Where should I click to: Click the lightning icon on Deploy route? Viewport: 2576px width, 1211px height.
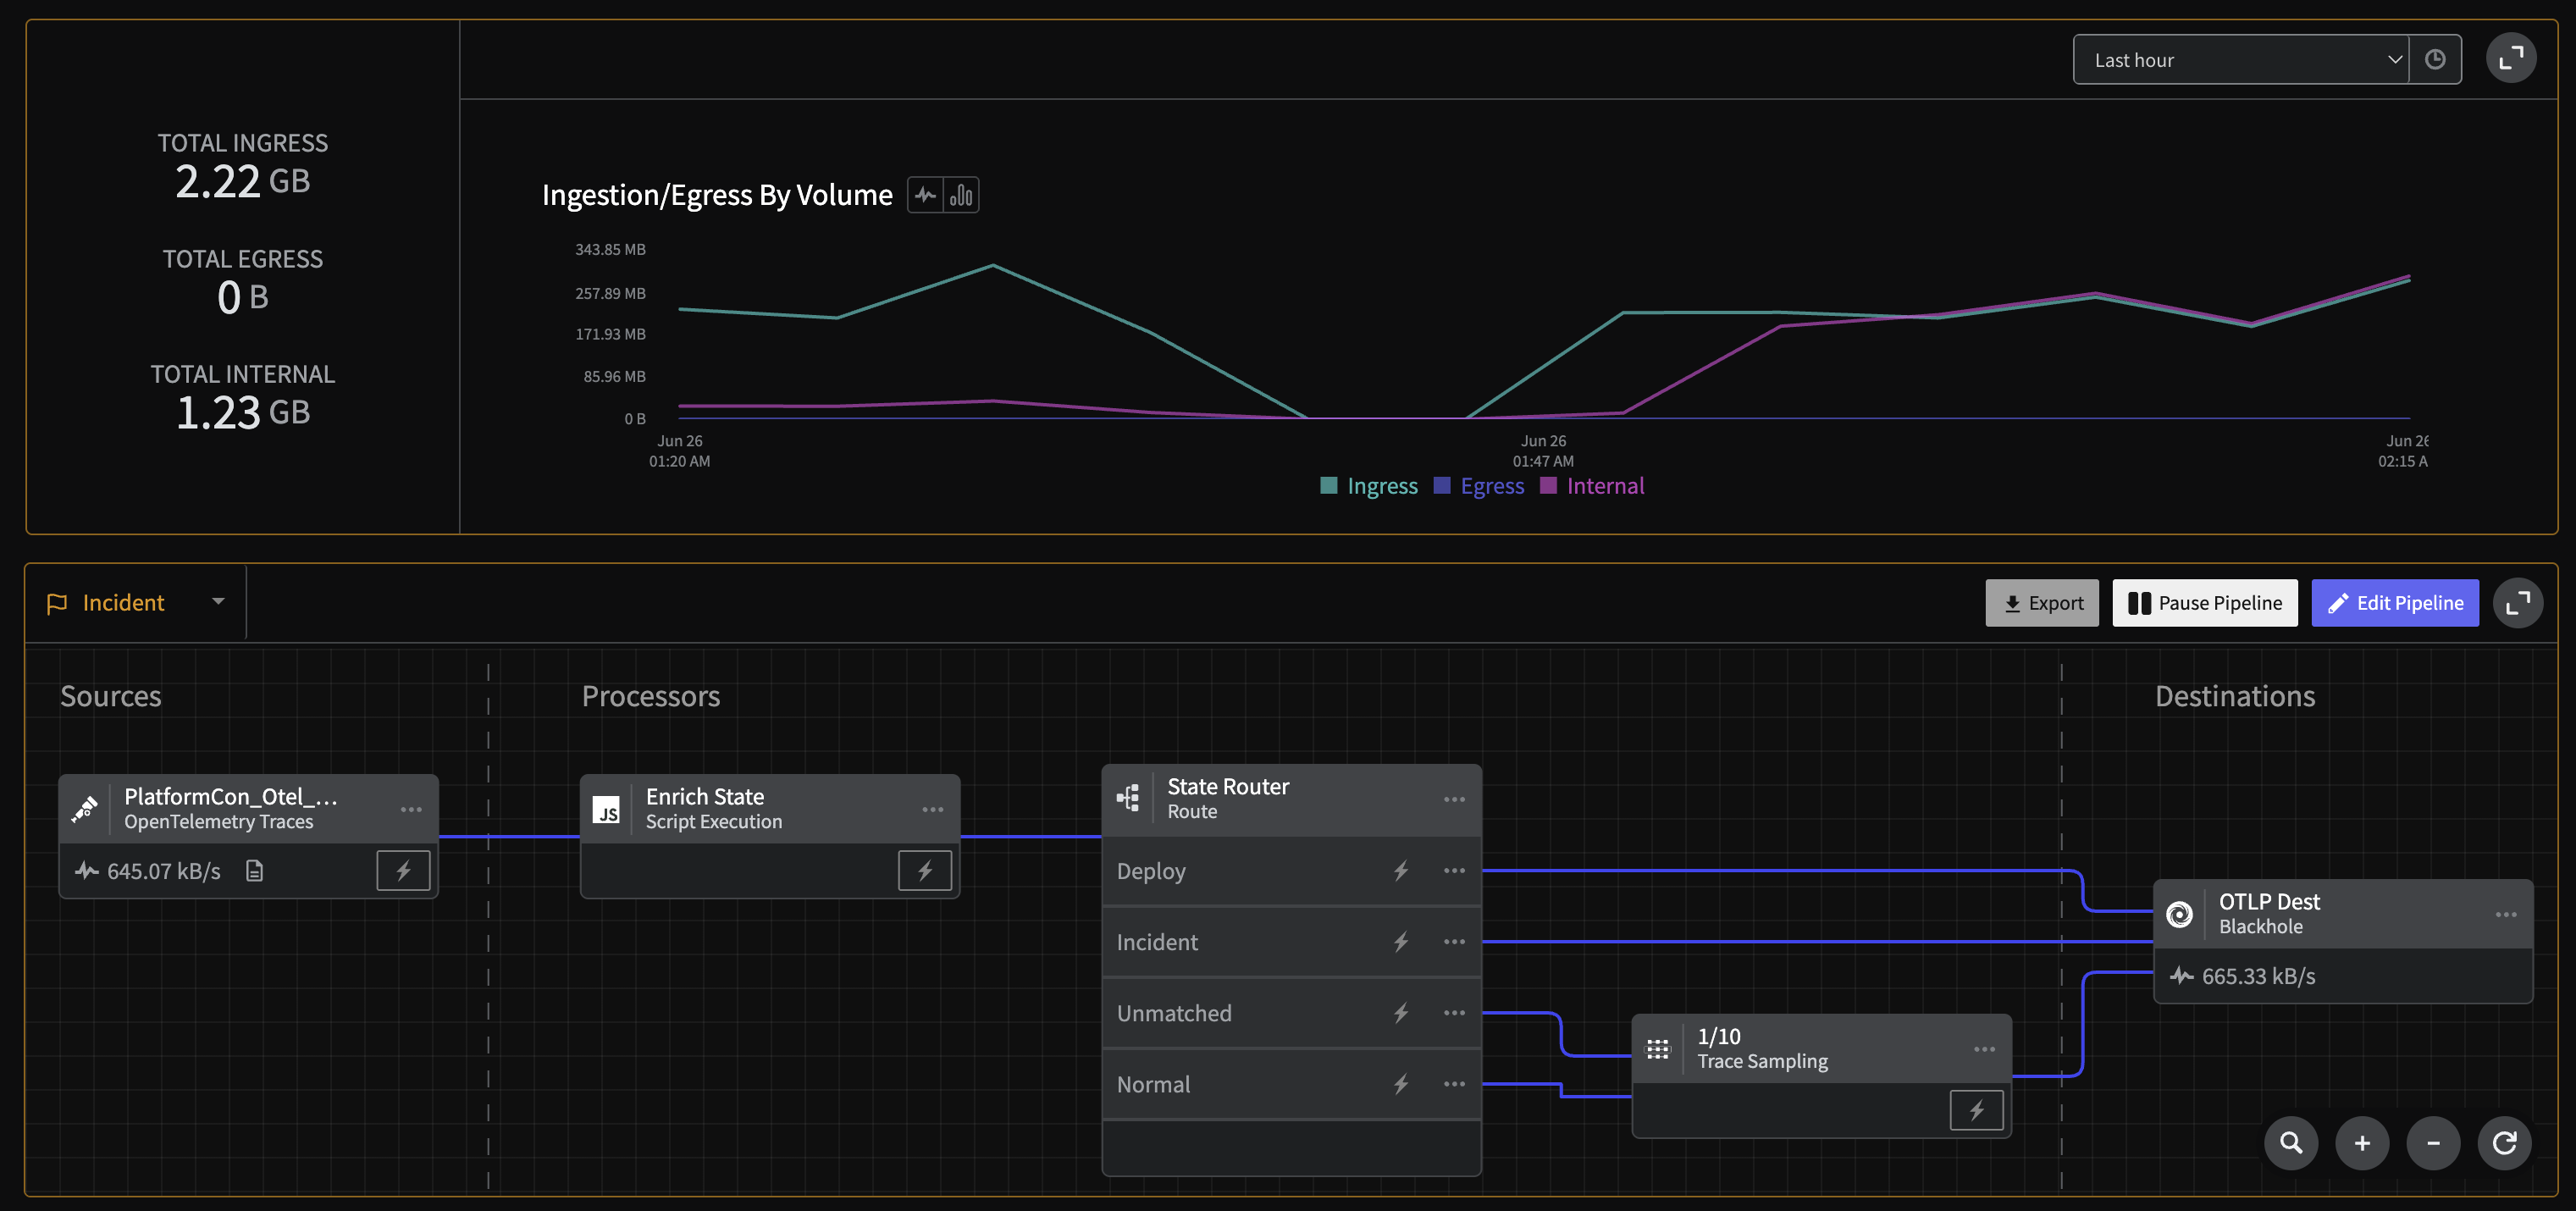[x=1401, y=871]
